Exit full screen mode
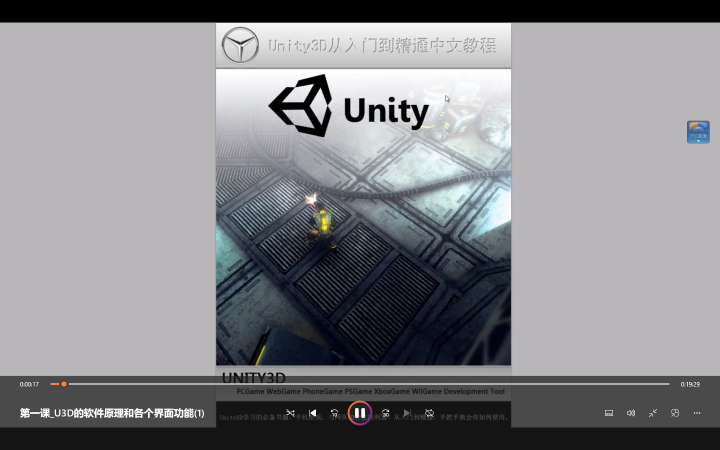 tap(653, 413)
